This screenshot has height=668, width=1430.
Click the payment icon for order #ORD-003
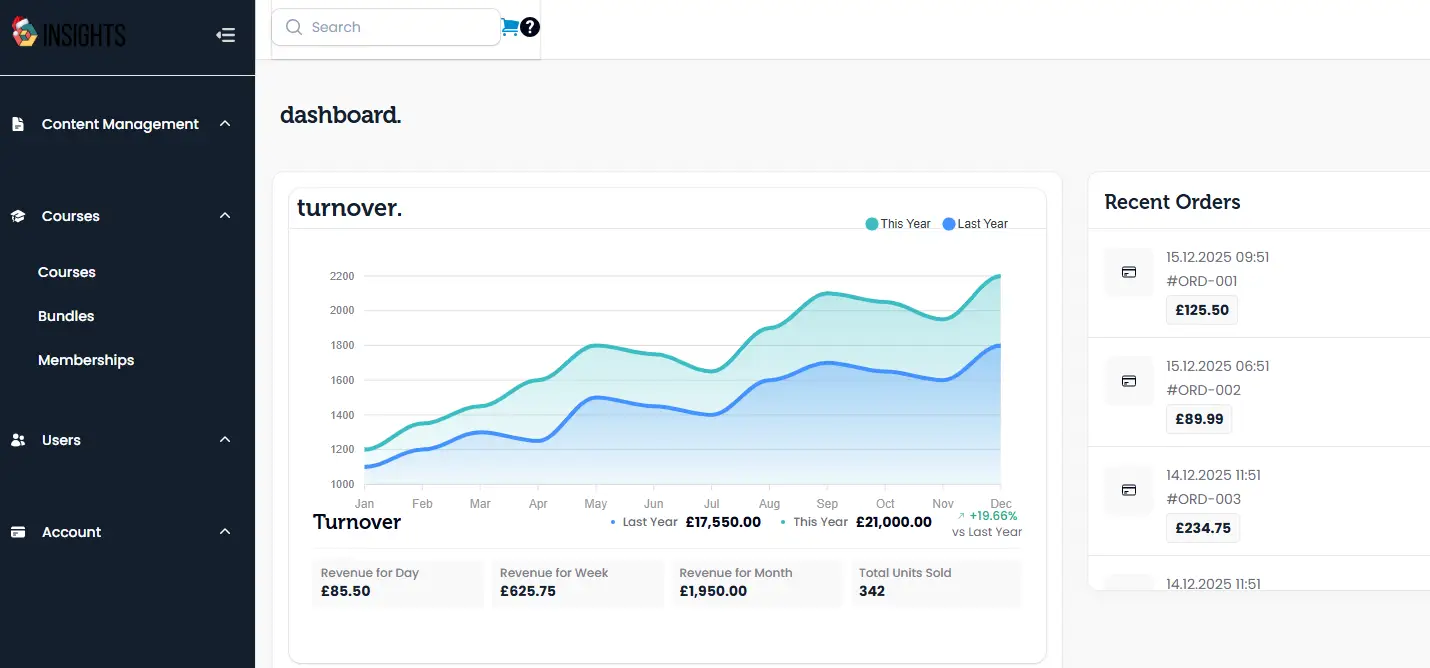(x=1129, y=490)
